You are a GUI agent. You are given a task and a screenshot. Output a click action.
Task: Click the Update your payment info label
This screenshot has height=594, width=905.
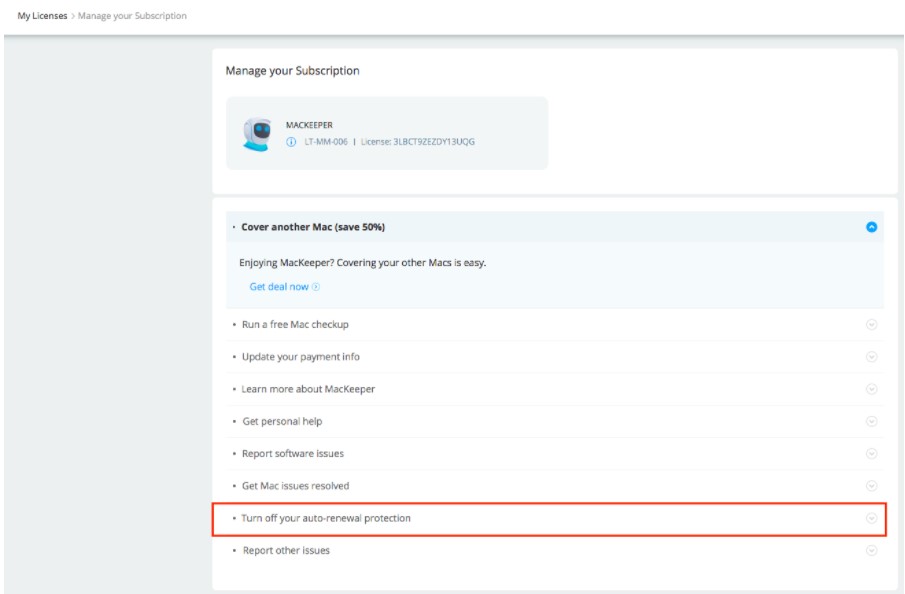[x=301, y=357]
